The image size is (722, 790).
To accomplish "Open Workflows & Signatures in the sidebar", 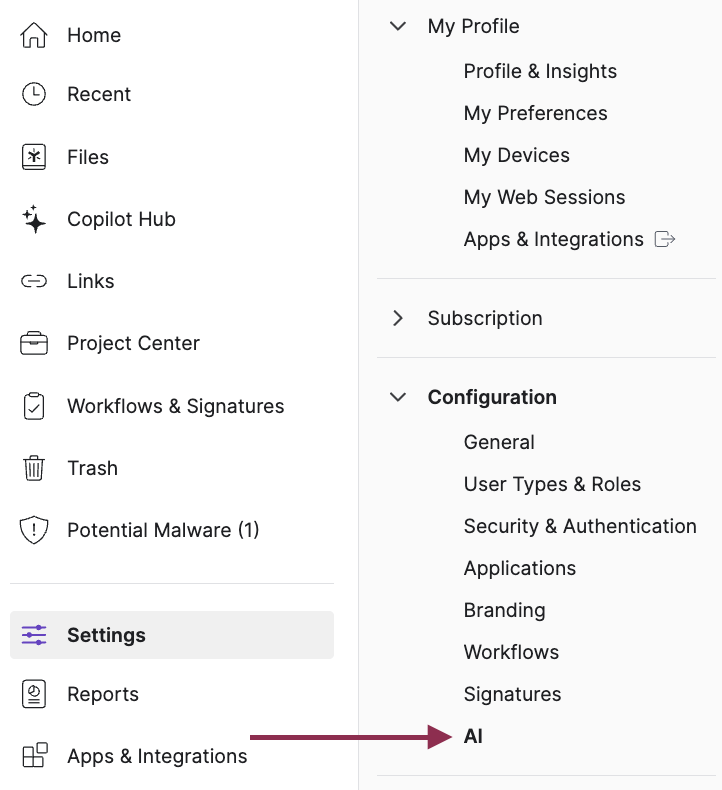I will pyautogui.click(x=175, y=406).
